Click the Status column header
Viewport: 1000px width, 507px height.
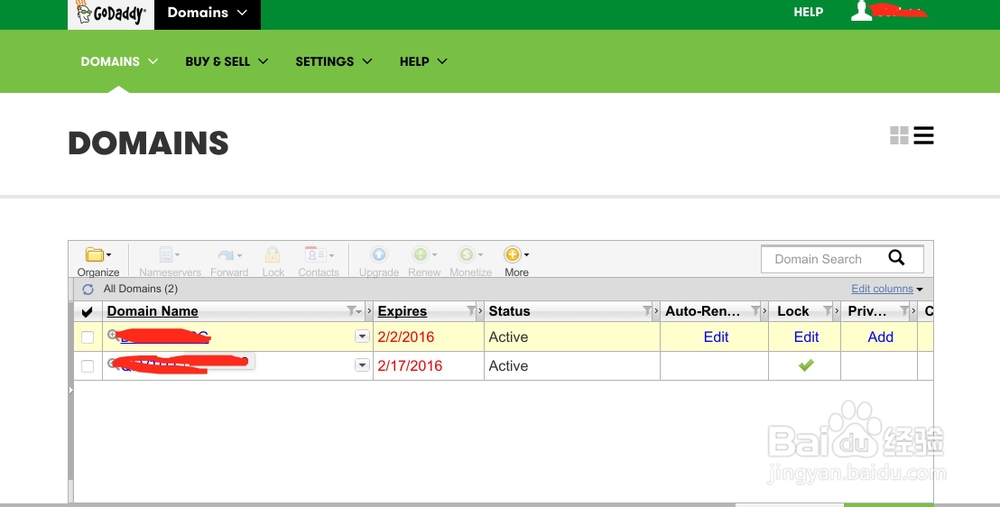tap(510, 311)
